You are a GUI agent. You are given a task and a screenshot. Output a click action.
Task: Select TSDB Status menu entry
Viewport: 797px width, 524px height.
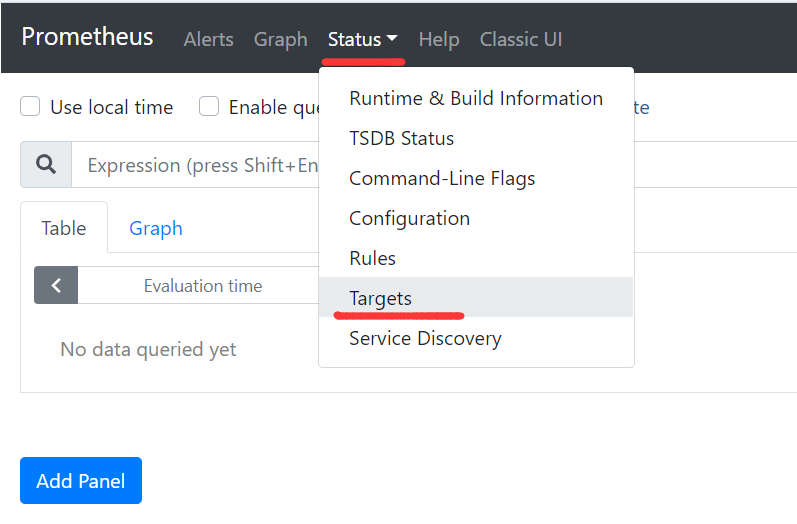click(476, 138)
